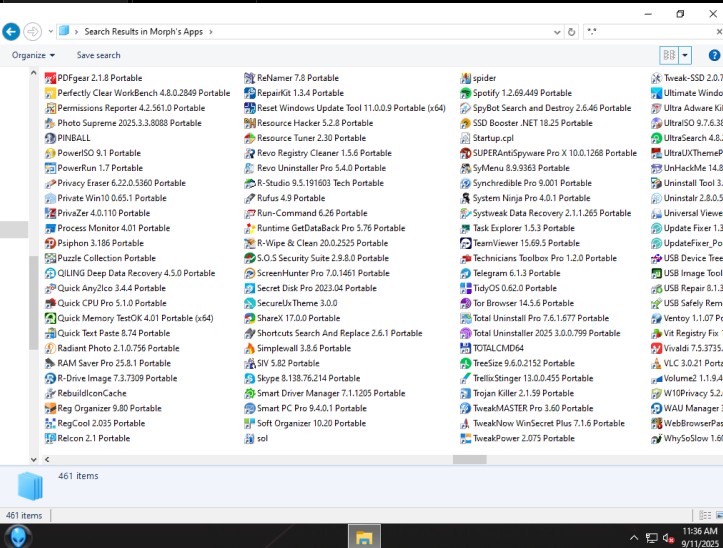Image resolution: width=723 pixels, height=548 pixels.
Task: Click the Tor Browser 14.5.6 Portable icon
Action: tap(465, 303)
